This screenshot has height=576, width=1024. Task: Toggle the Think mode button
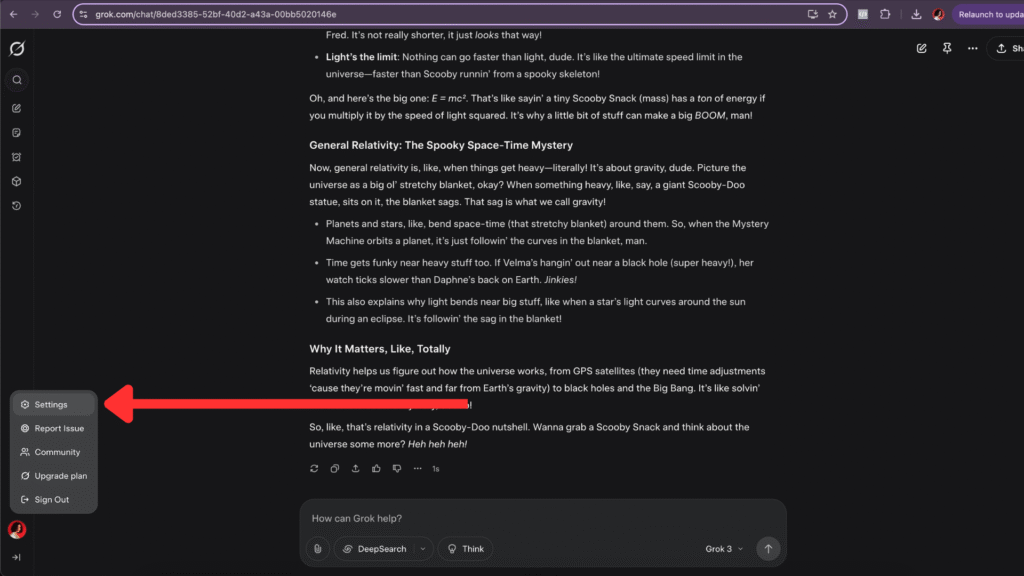[465, 549]
